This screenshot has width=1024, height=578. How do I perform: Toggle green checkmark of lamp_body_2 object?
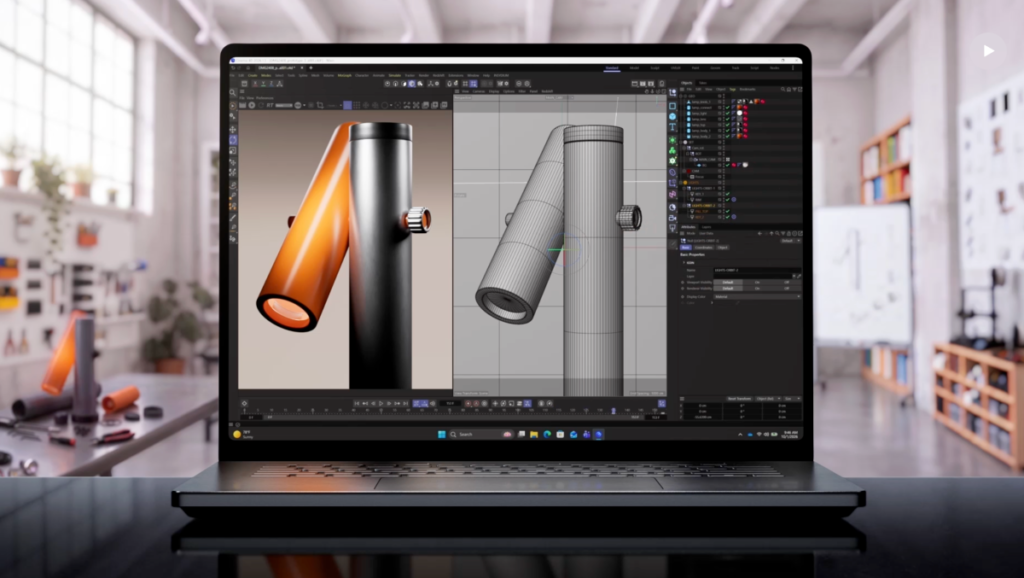point(728,136)
